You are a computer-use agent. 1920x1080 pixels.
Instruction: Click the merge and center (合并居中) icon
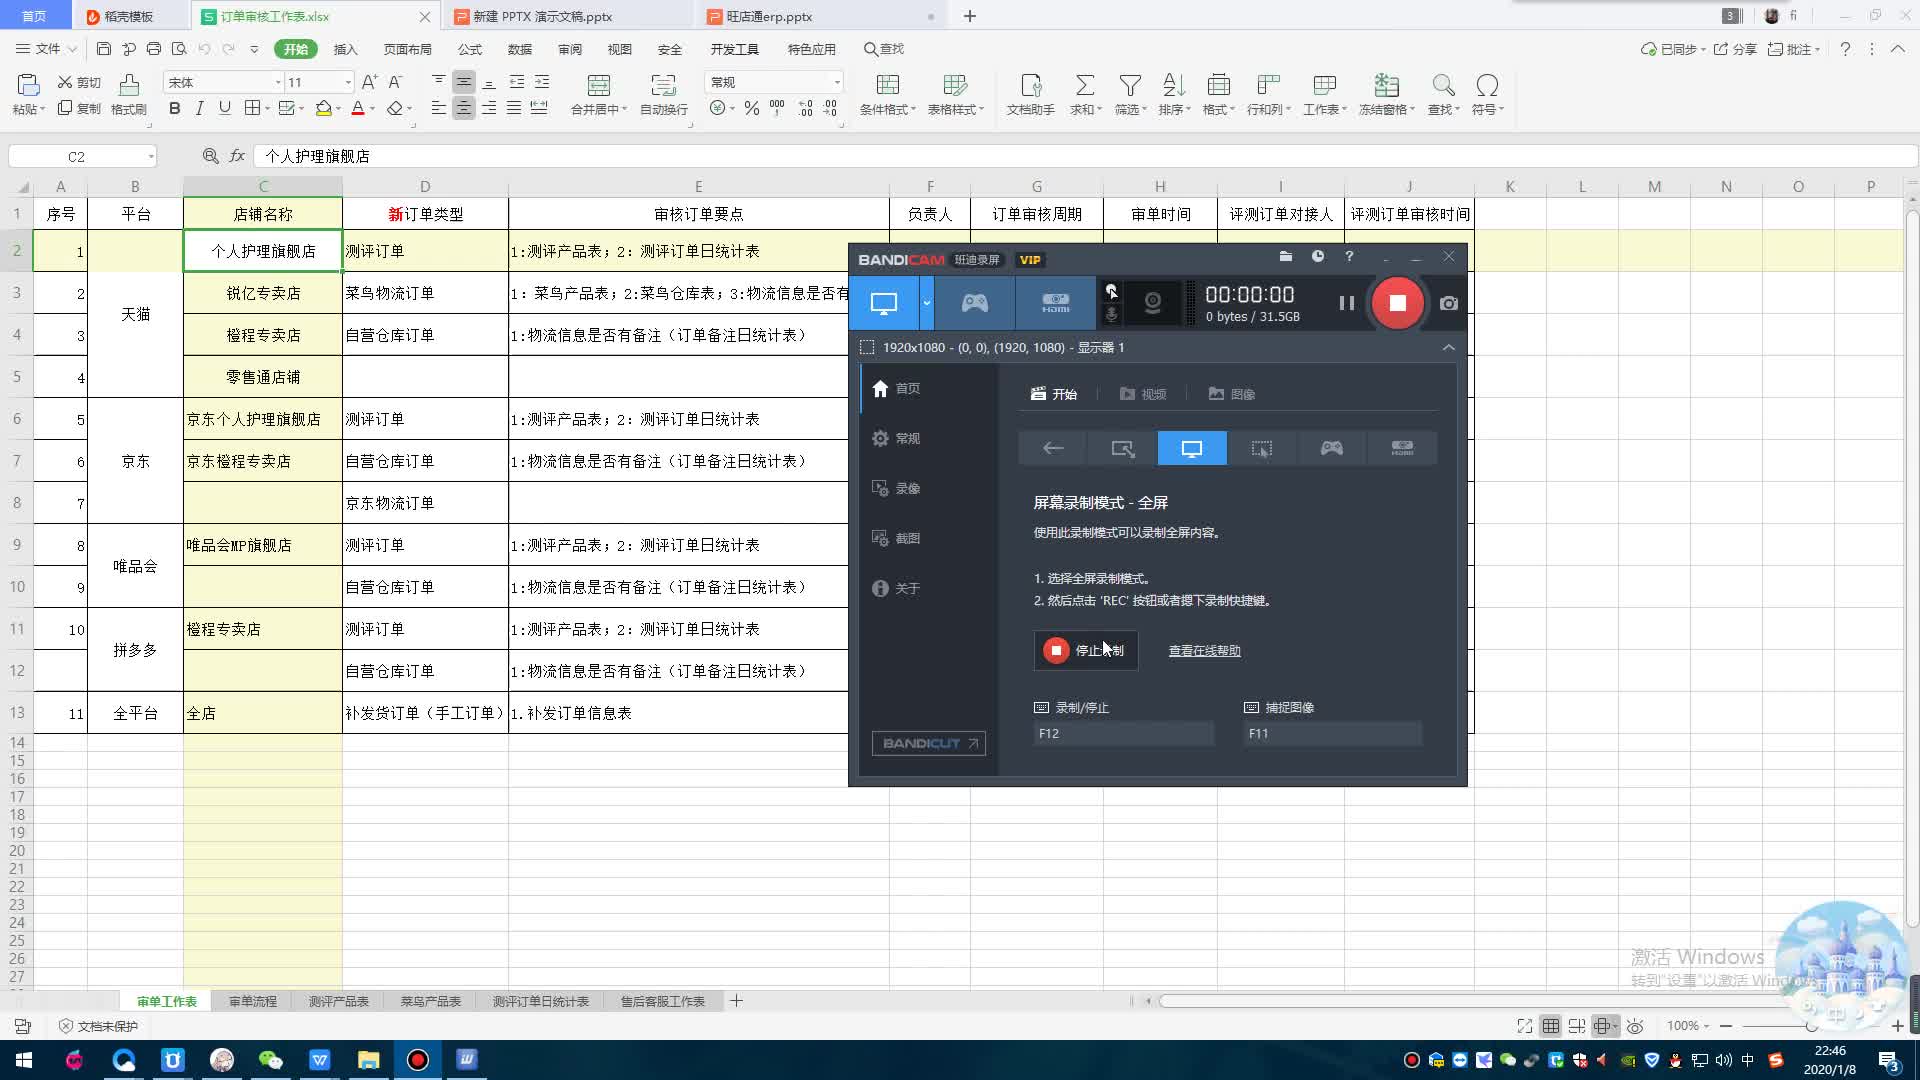click(598, 86)
